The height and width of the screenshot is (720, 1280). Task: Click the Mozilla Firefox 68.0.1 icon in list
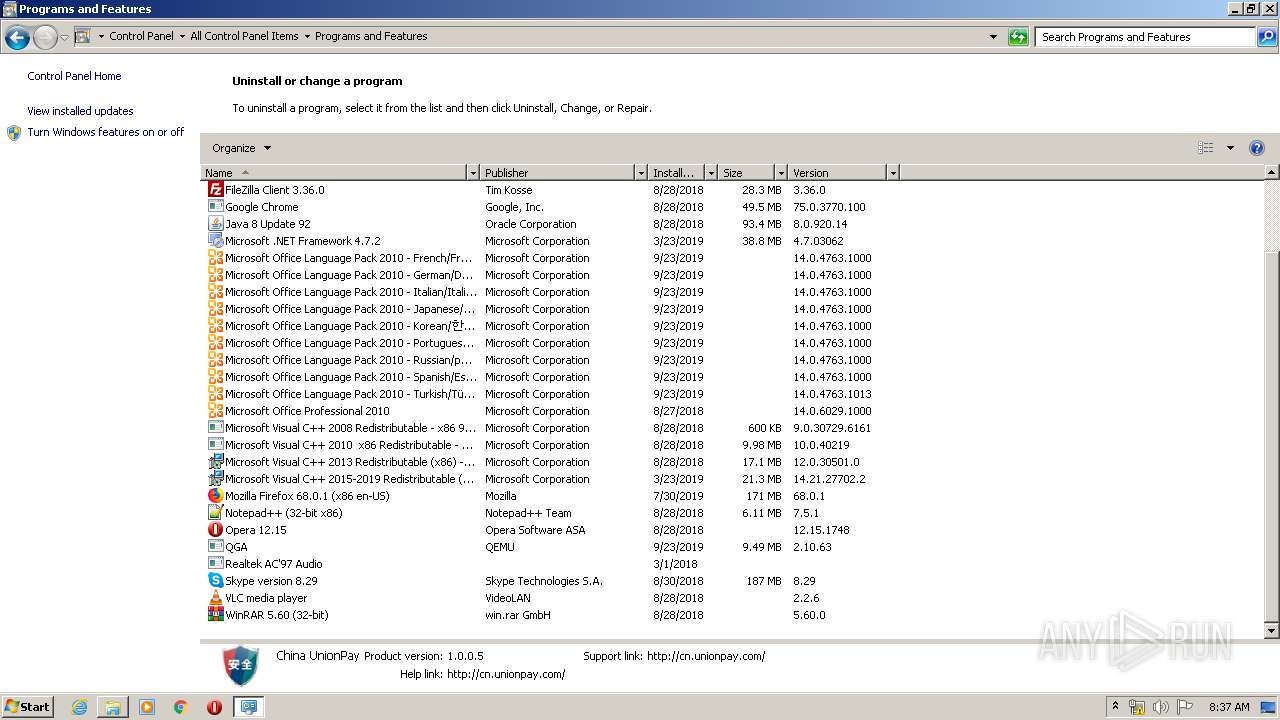click(x=215, y=495)
